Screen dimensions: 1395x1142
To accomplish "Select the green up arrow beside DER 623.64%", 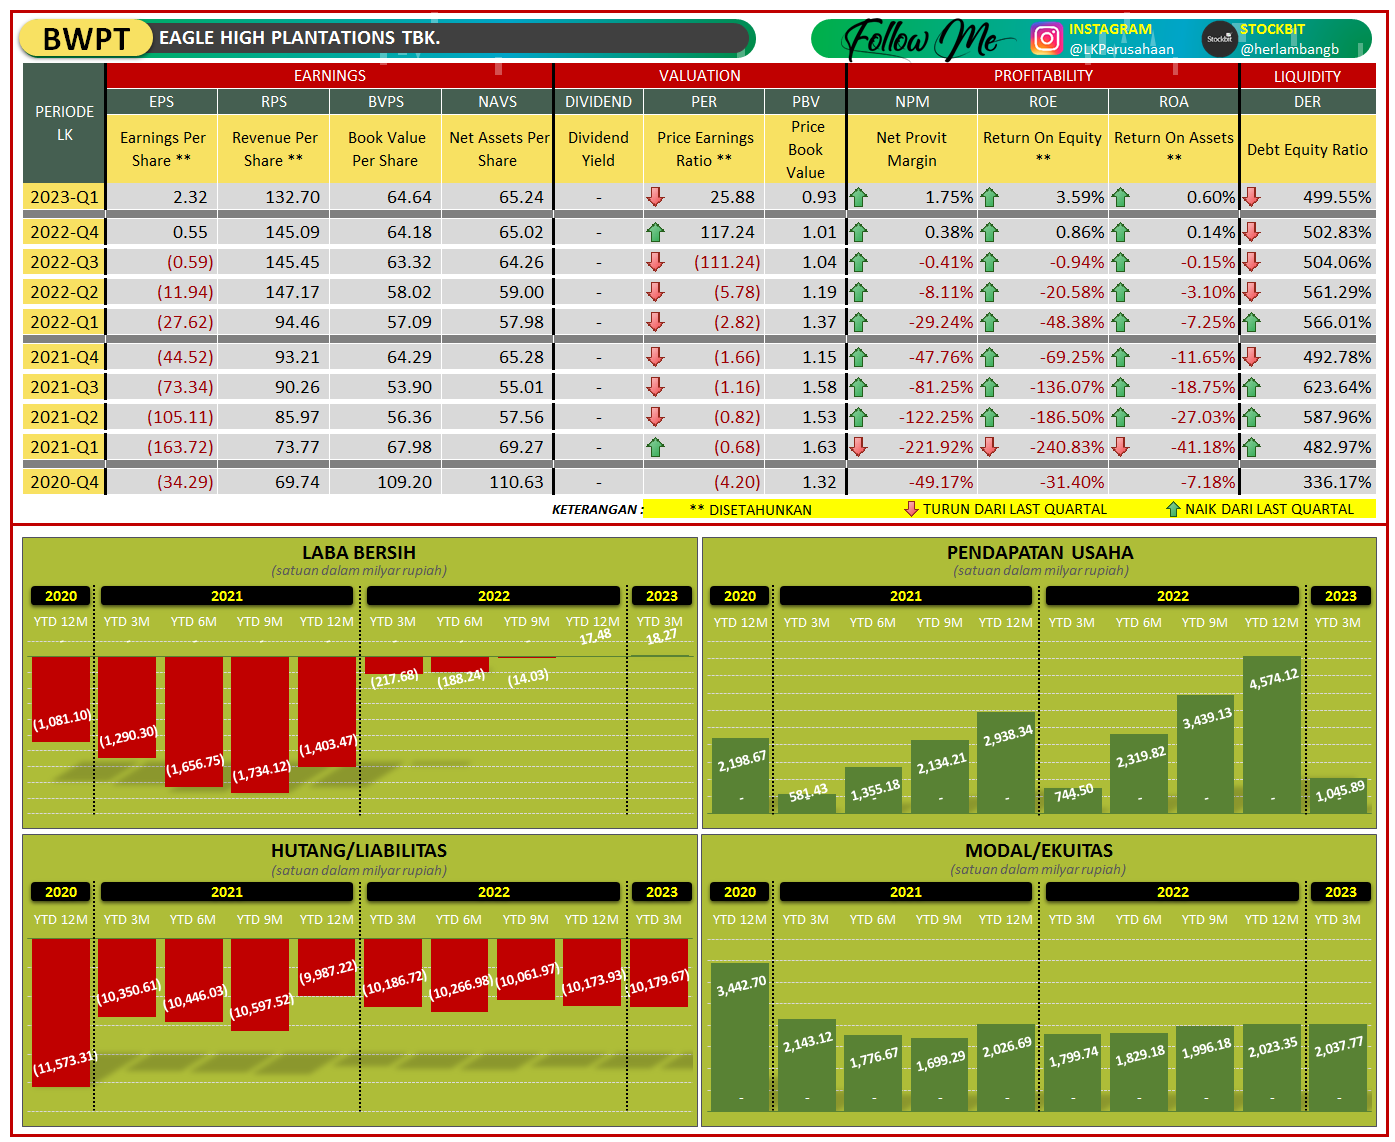I will point(1252,387).
